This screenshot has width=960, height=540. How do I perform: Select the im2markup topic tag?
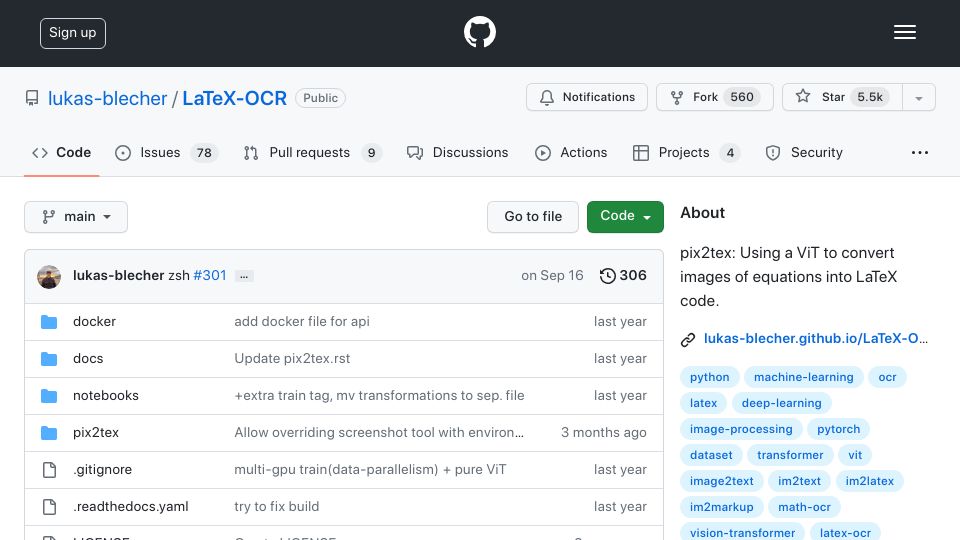coord(721,507)
